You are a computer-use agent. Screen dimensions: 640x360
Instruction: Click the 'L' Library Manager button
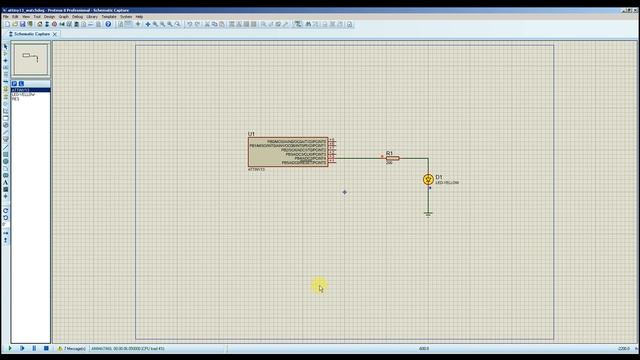(x=21, y=83)
